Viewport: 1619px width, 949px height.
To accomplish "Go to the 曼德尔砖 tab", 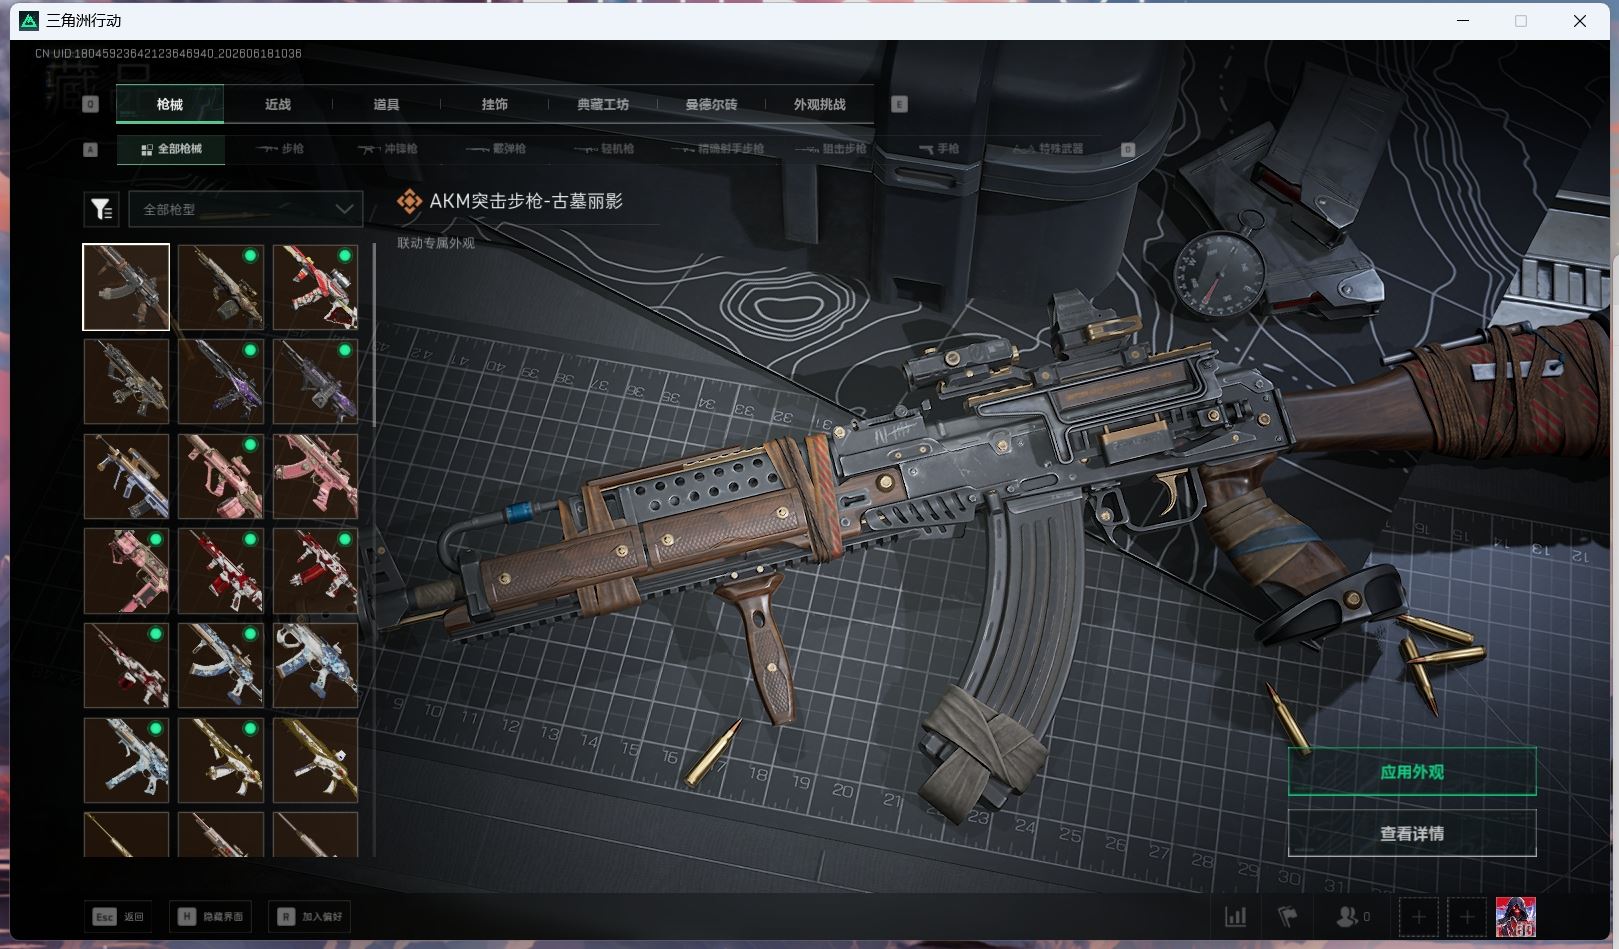I will [x=711, y=104].
